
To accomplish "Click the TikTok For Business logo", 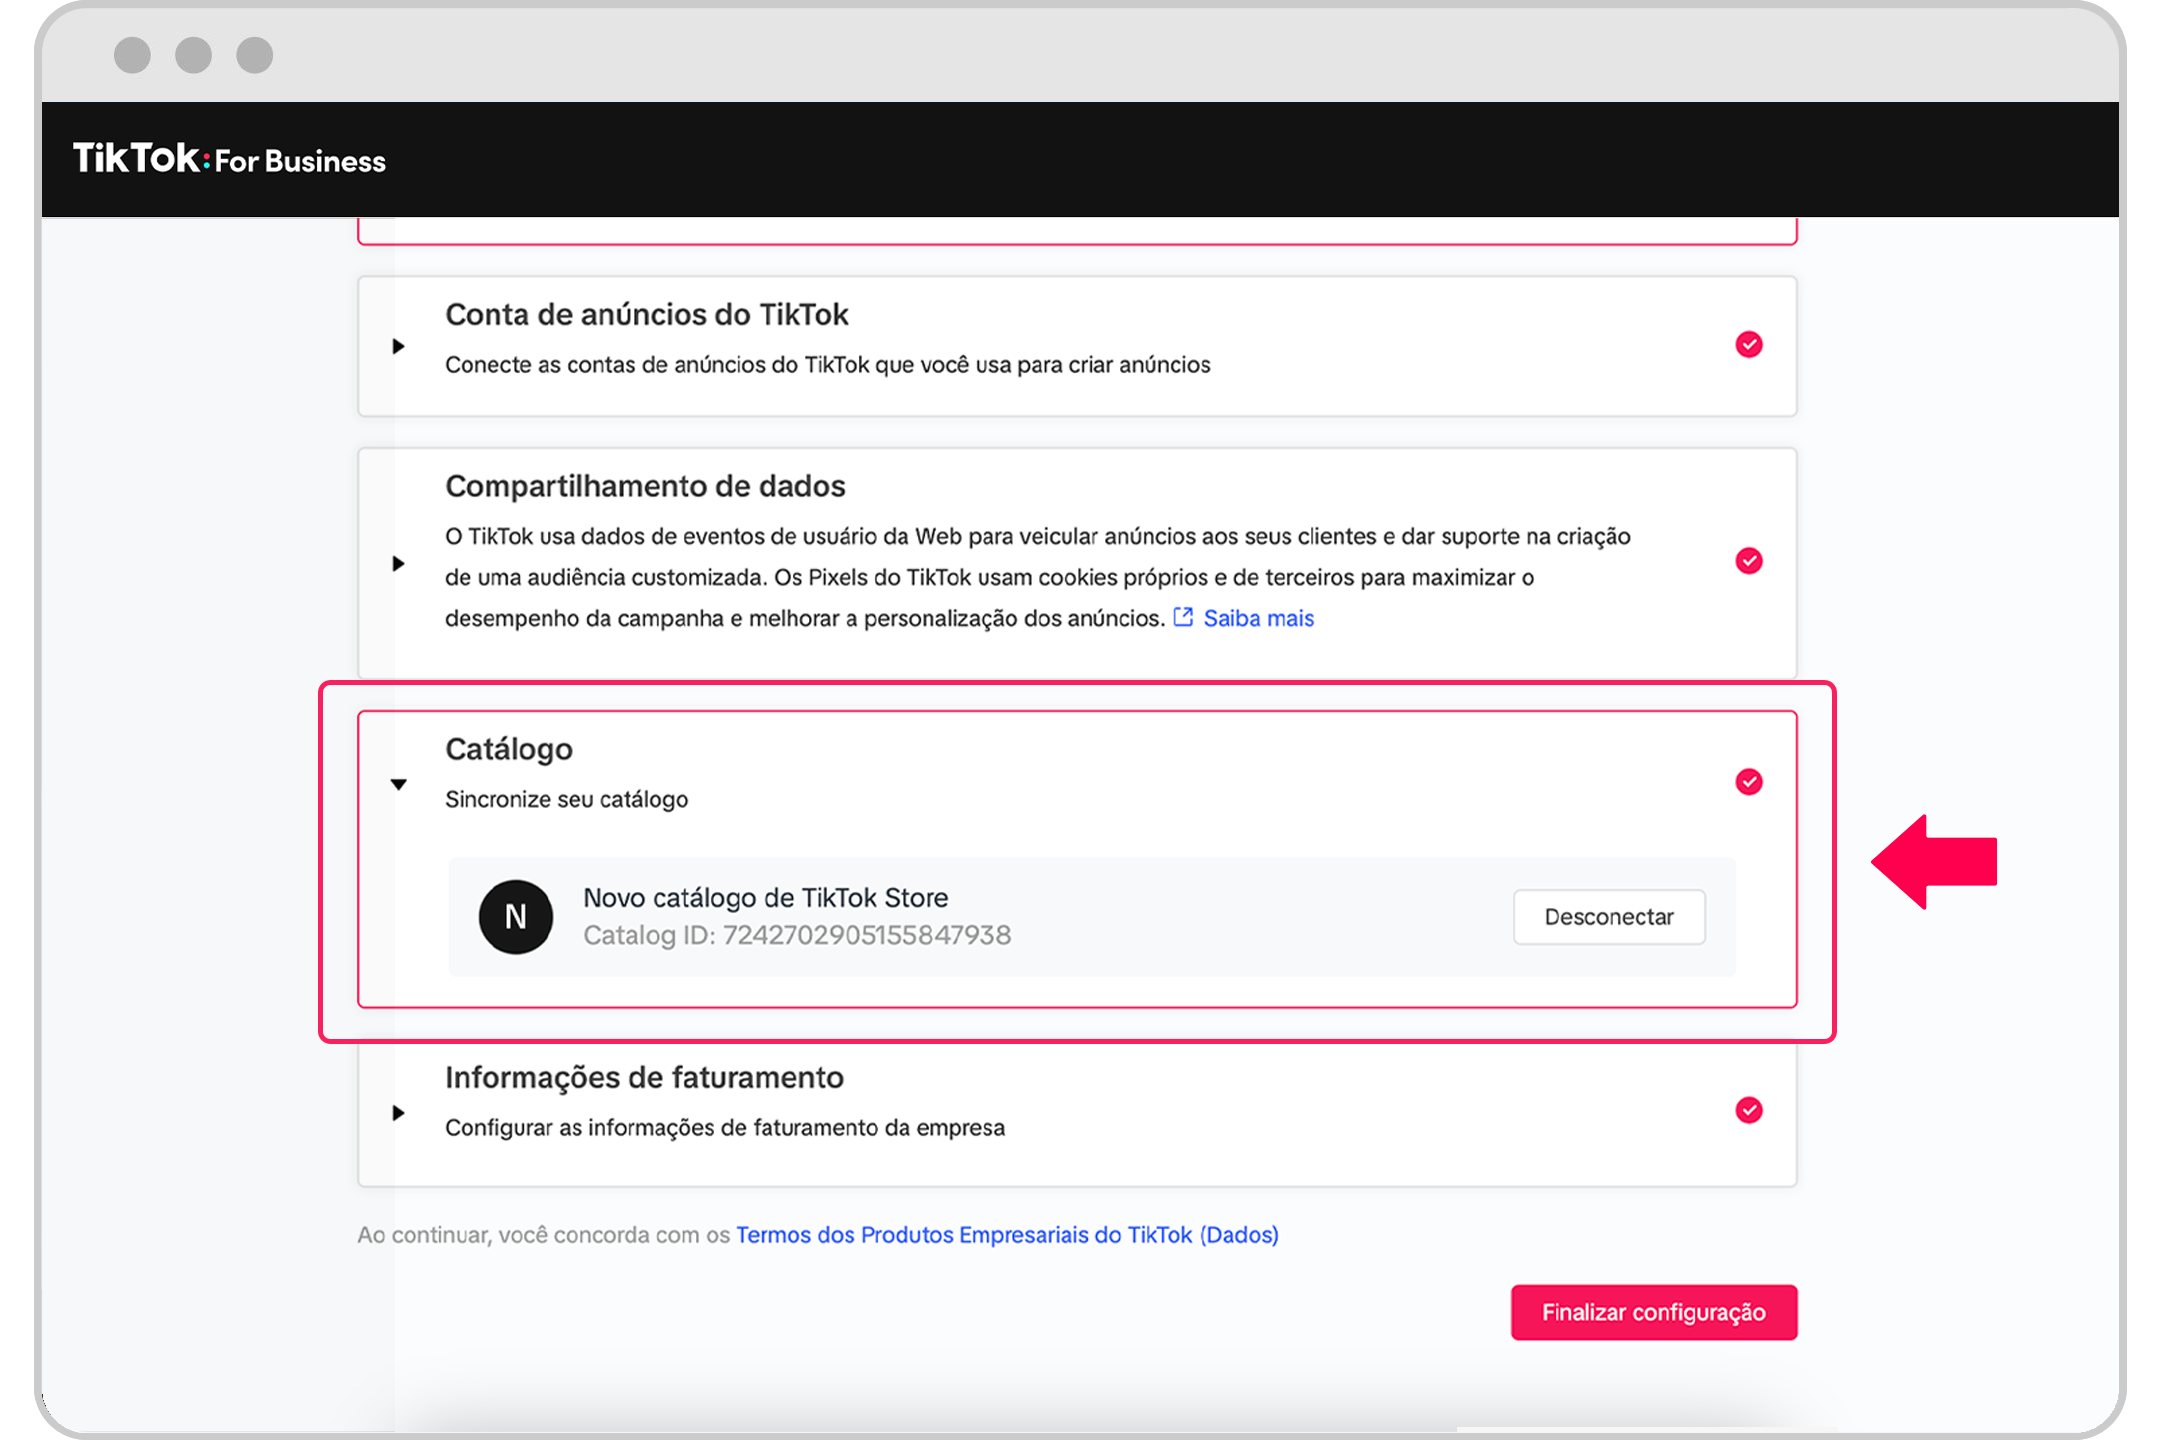I will tap(229, 159).
